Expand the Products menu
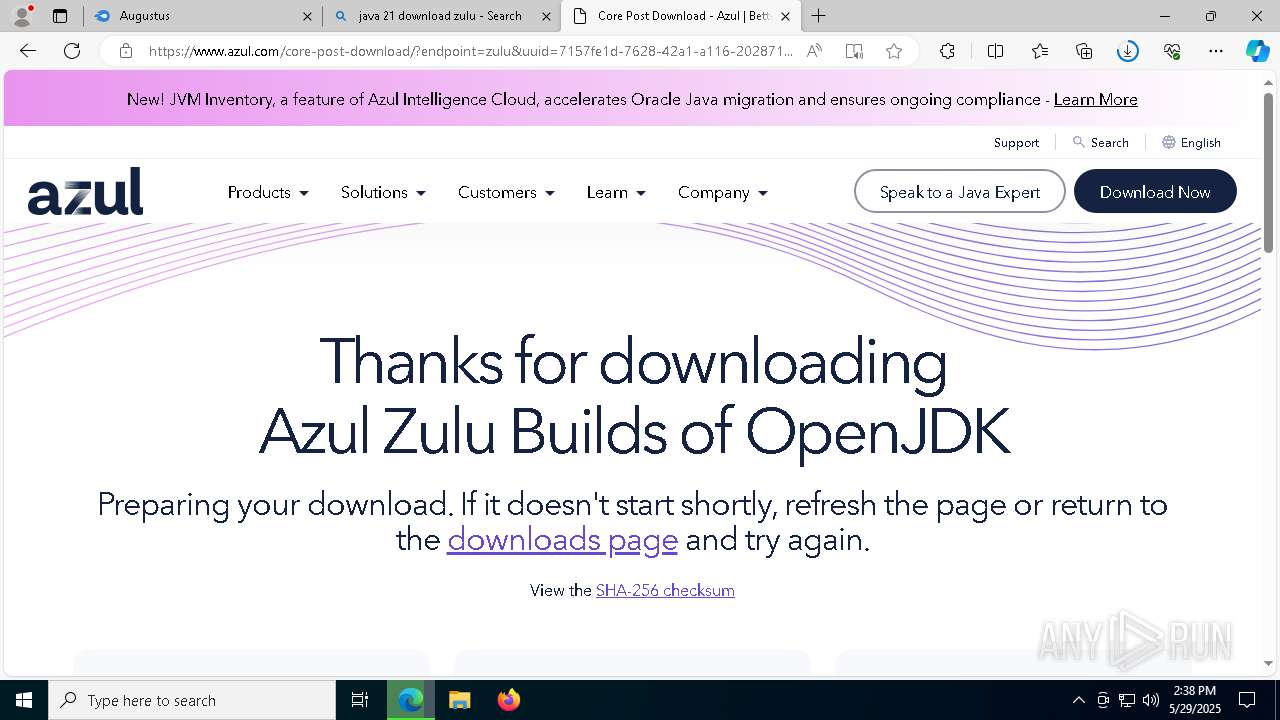This screenshot has width=1280, height=720. coord(268,192)
